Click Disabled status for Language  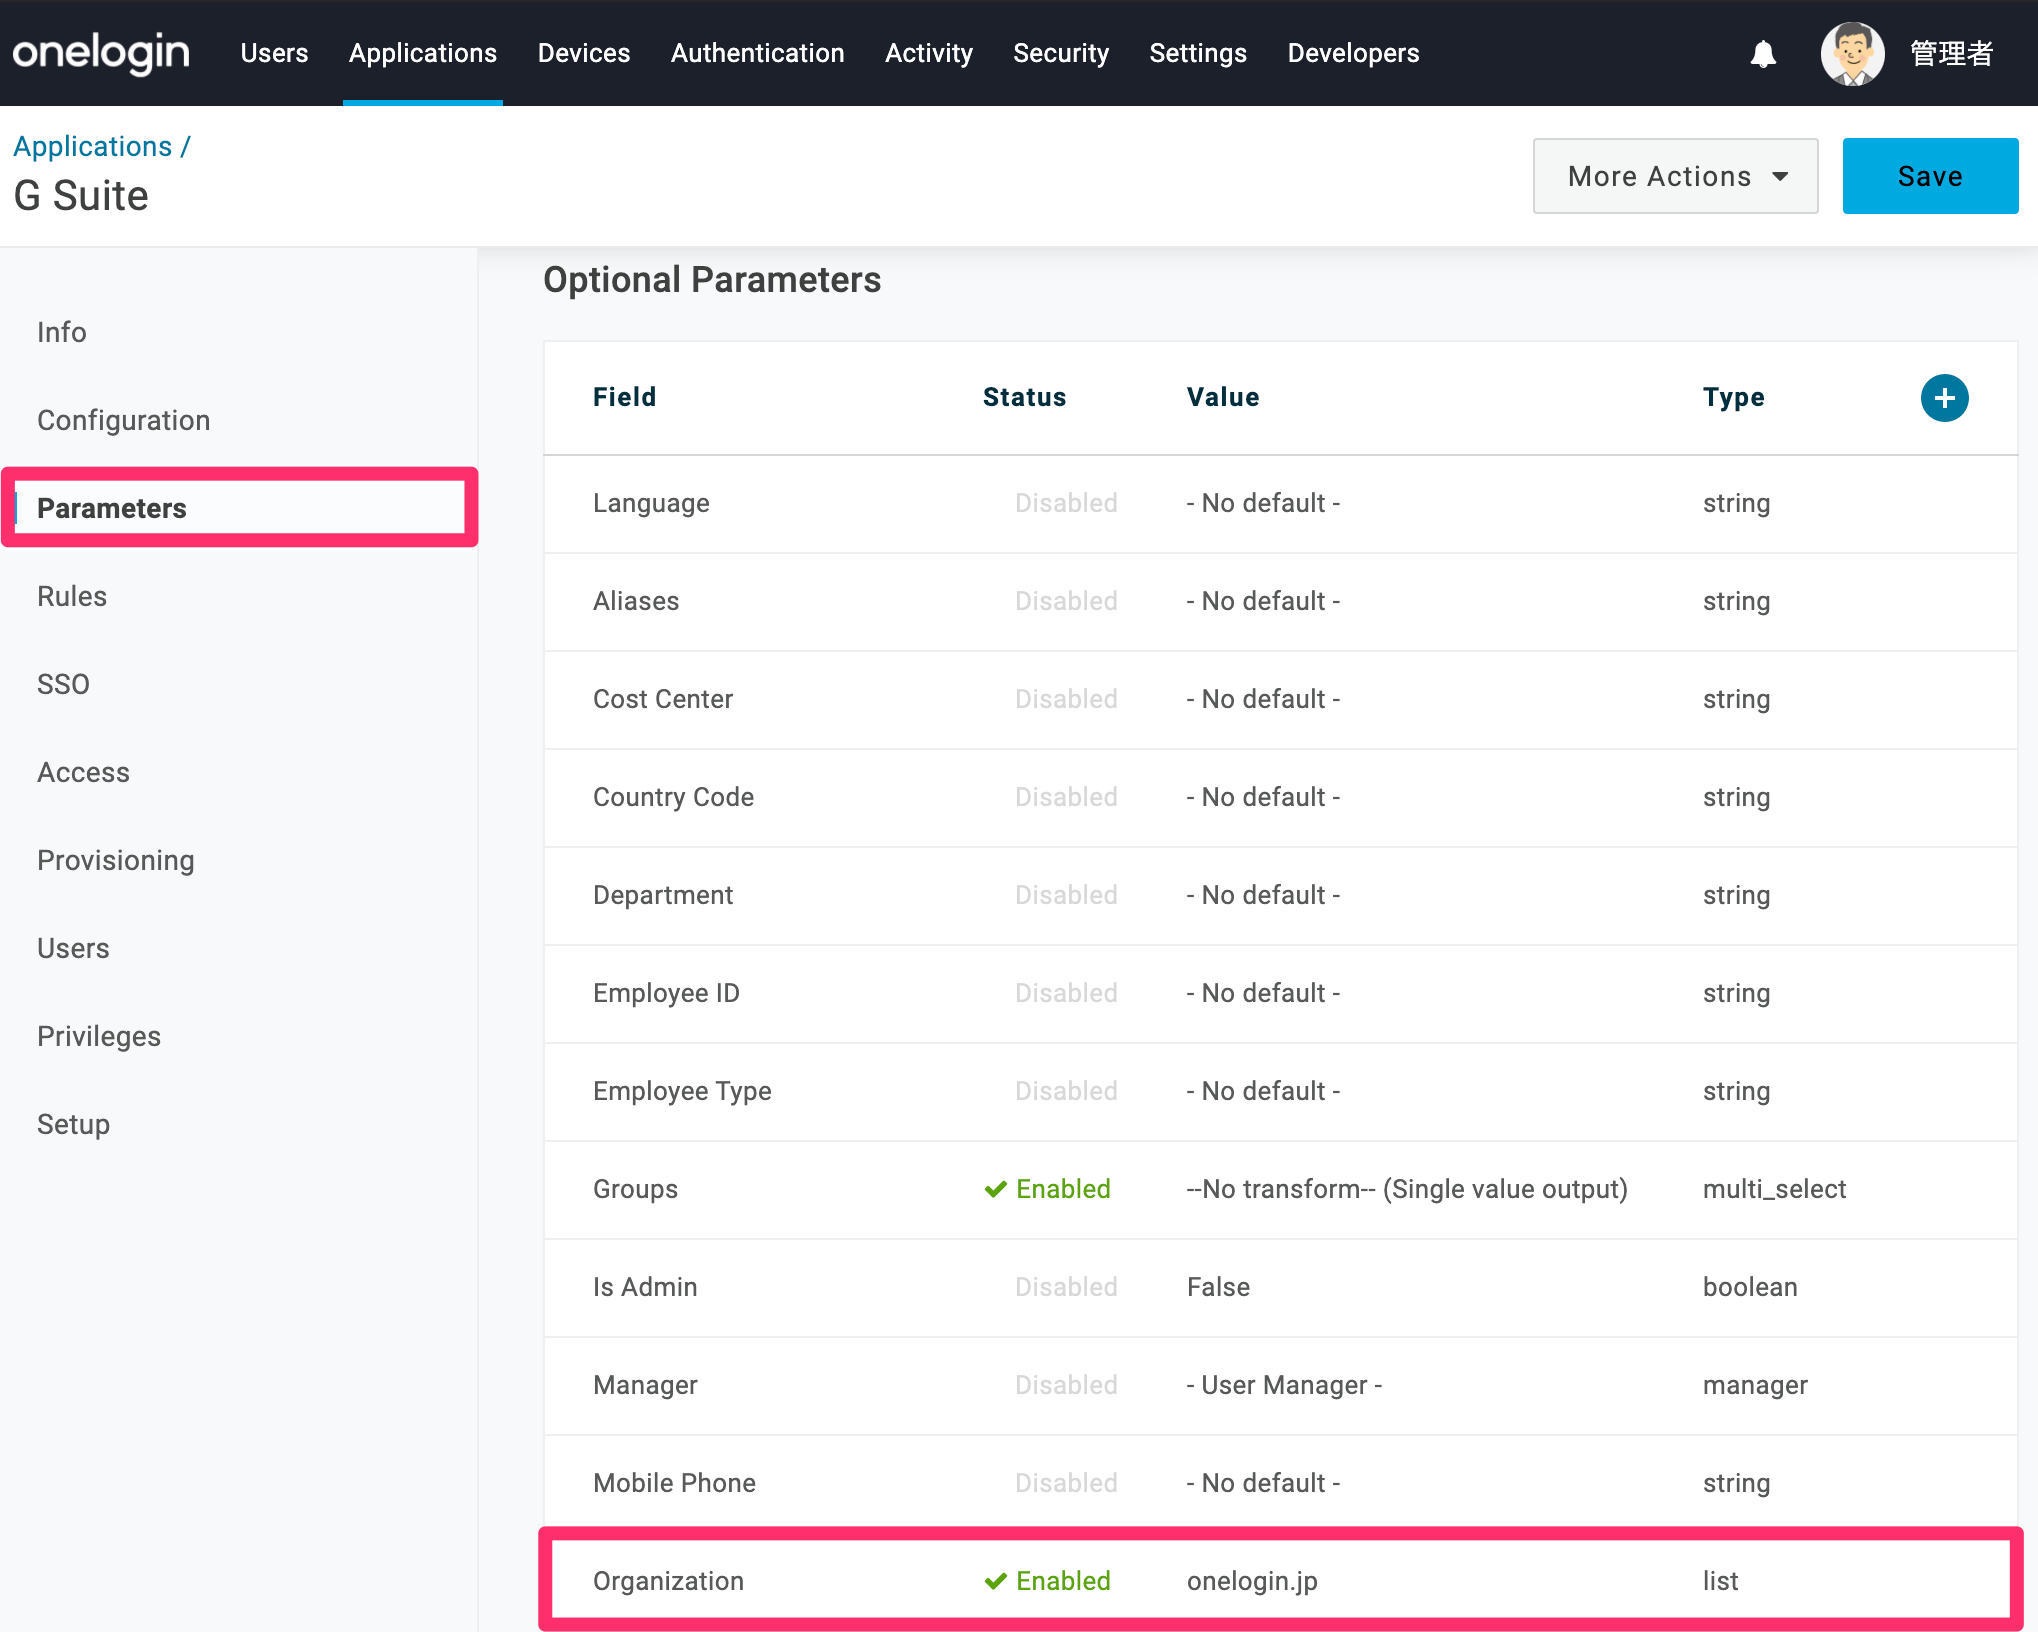click(x=1066, y=503)
